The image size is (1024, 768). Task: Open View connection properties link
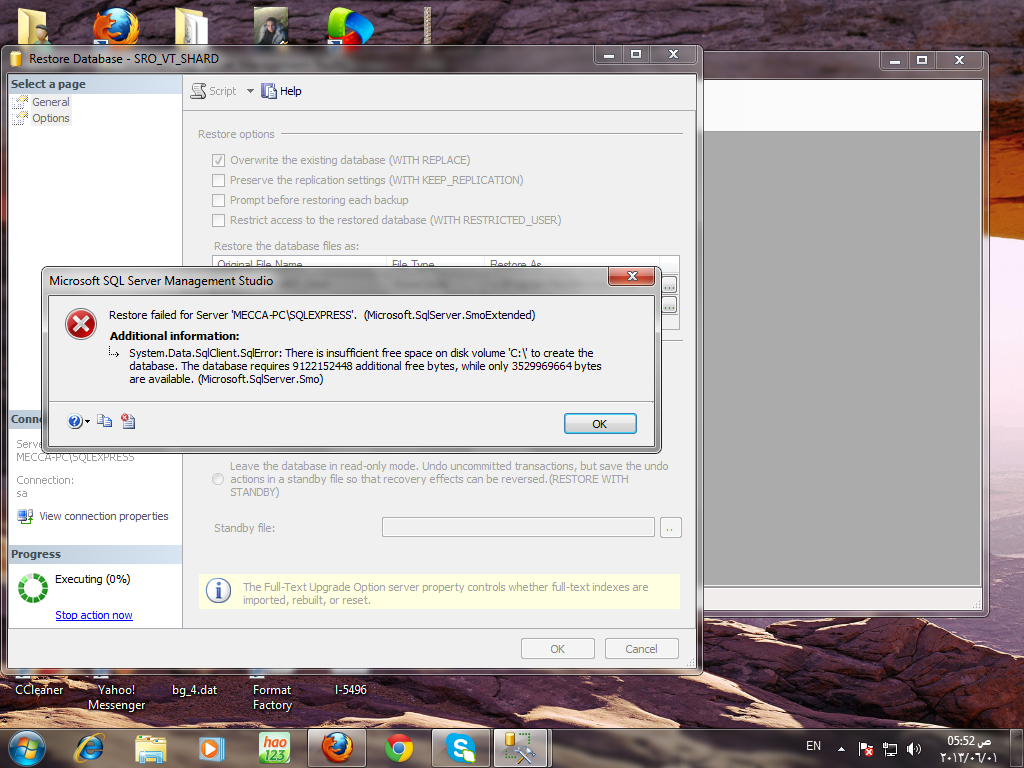(x=104, y=516)
